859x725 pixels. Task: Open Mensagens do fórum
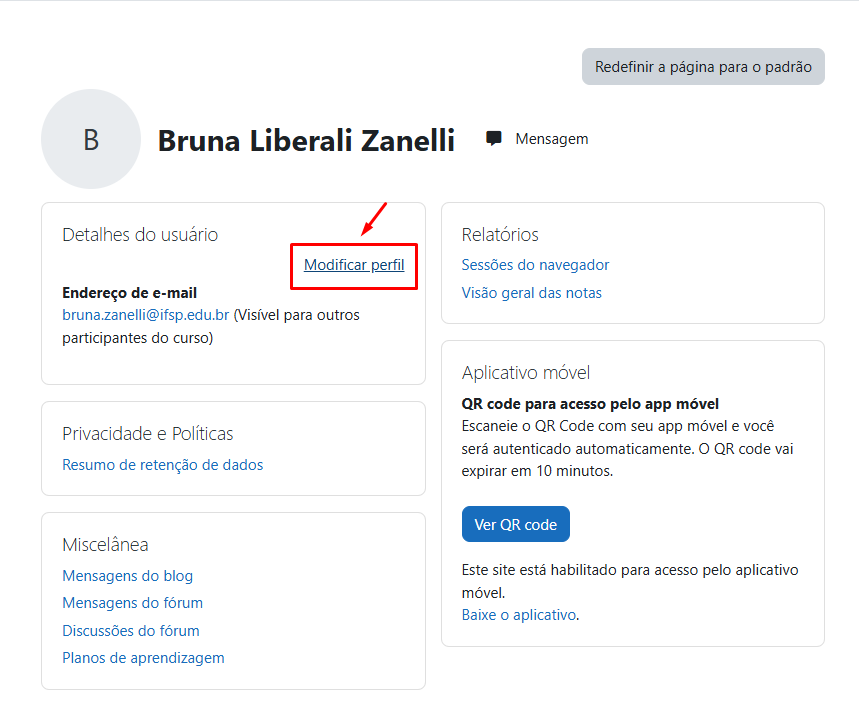click(x=133, y=603)
